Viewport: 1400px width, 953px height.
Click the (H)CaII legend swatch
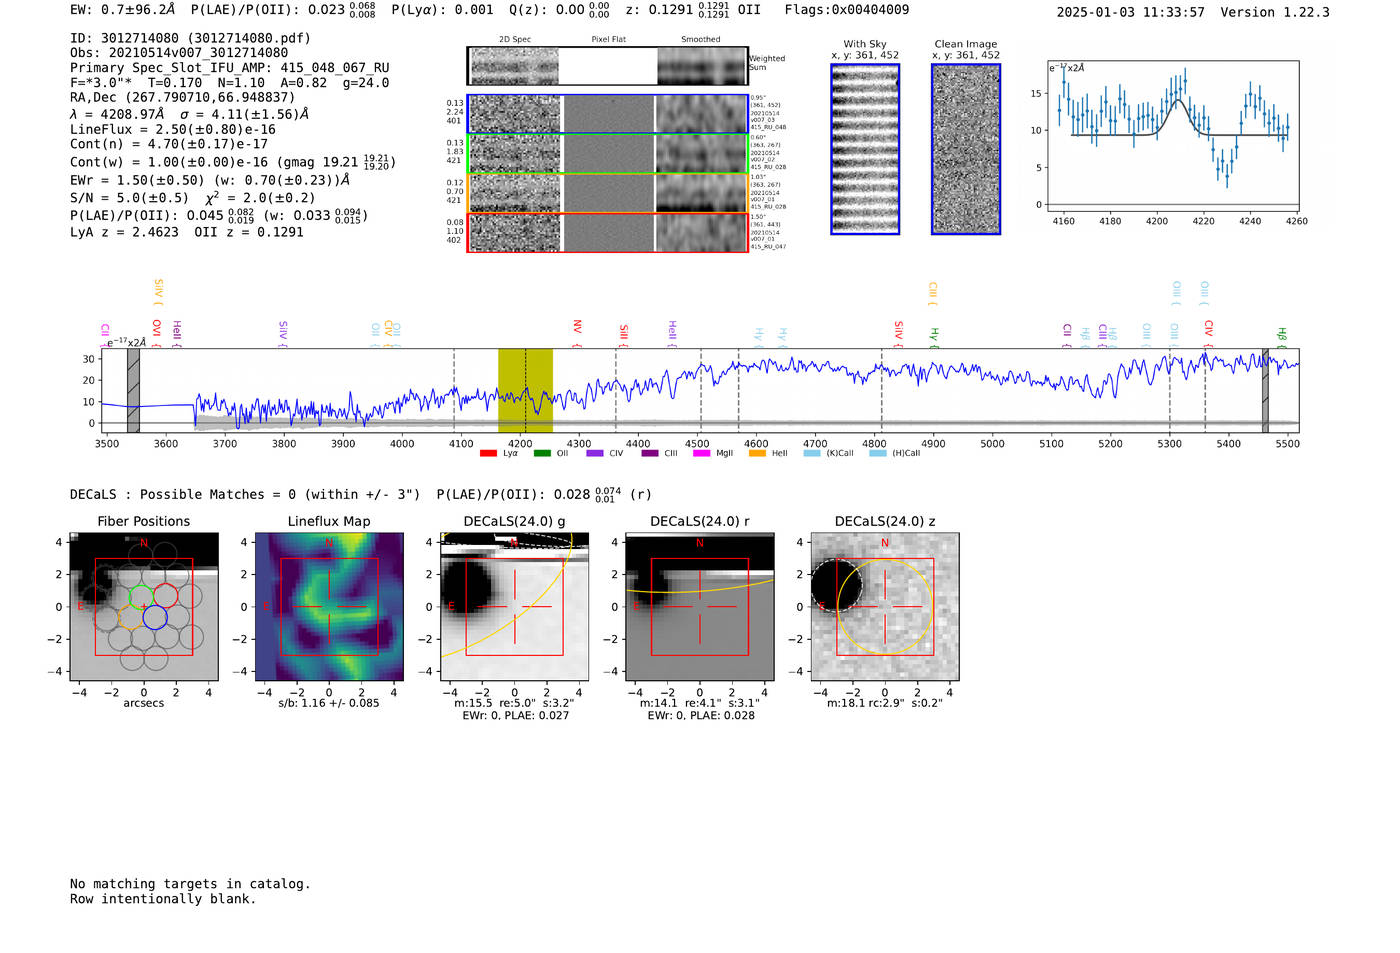pos(878,453)
